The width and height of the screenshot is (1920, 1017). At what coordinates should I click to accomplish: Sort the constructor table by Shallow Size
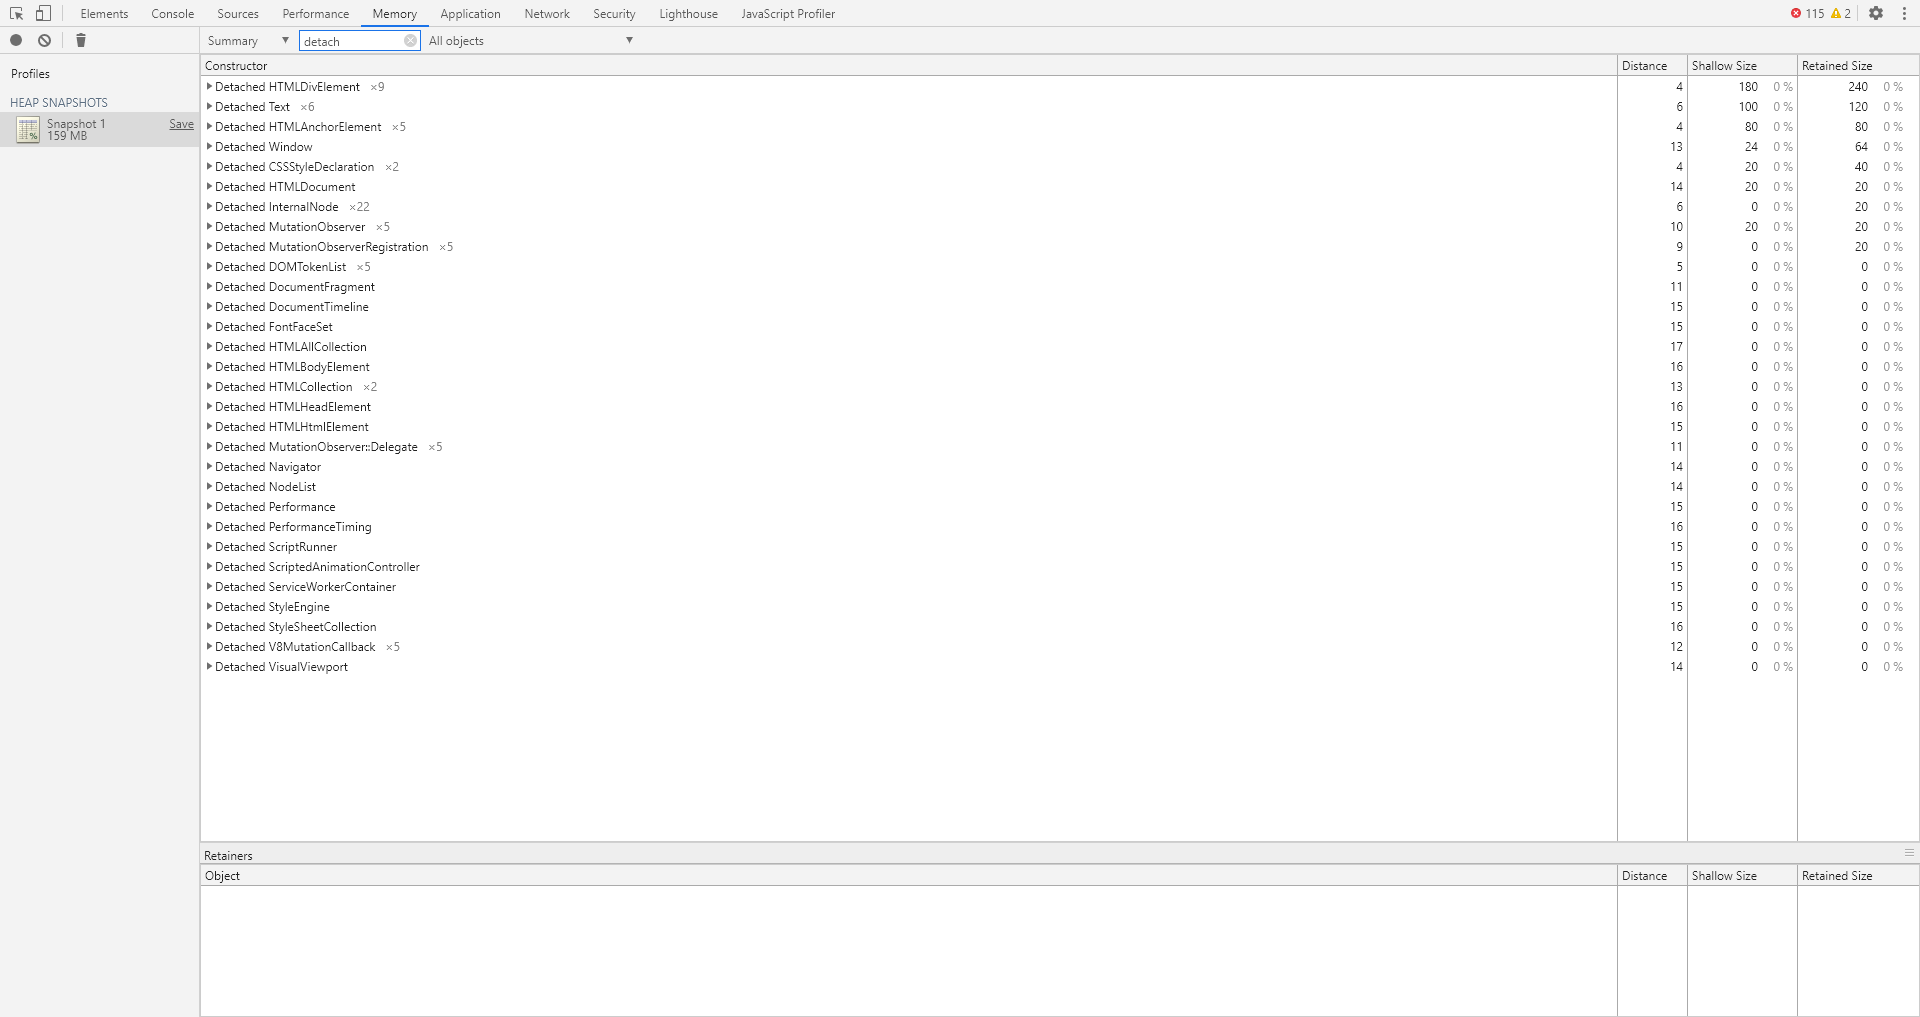(1742, 66)
